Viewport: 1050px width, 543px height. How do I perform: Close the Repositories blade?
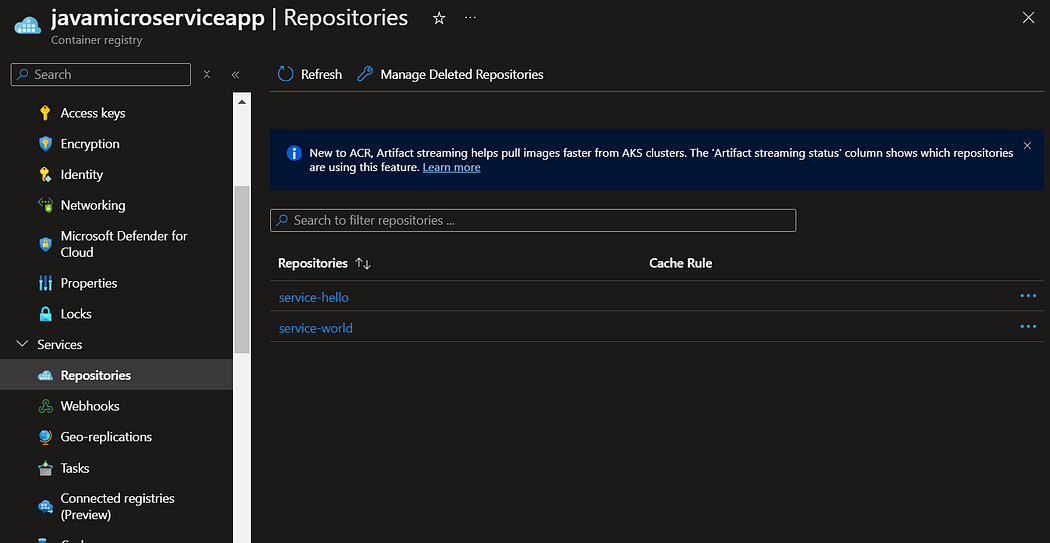[x=1029, y=18]
